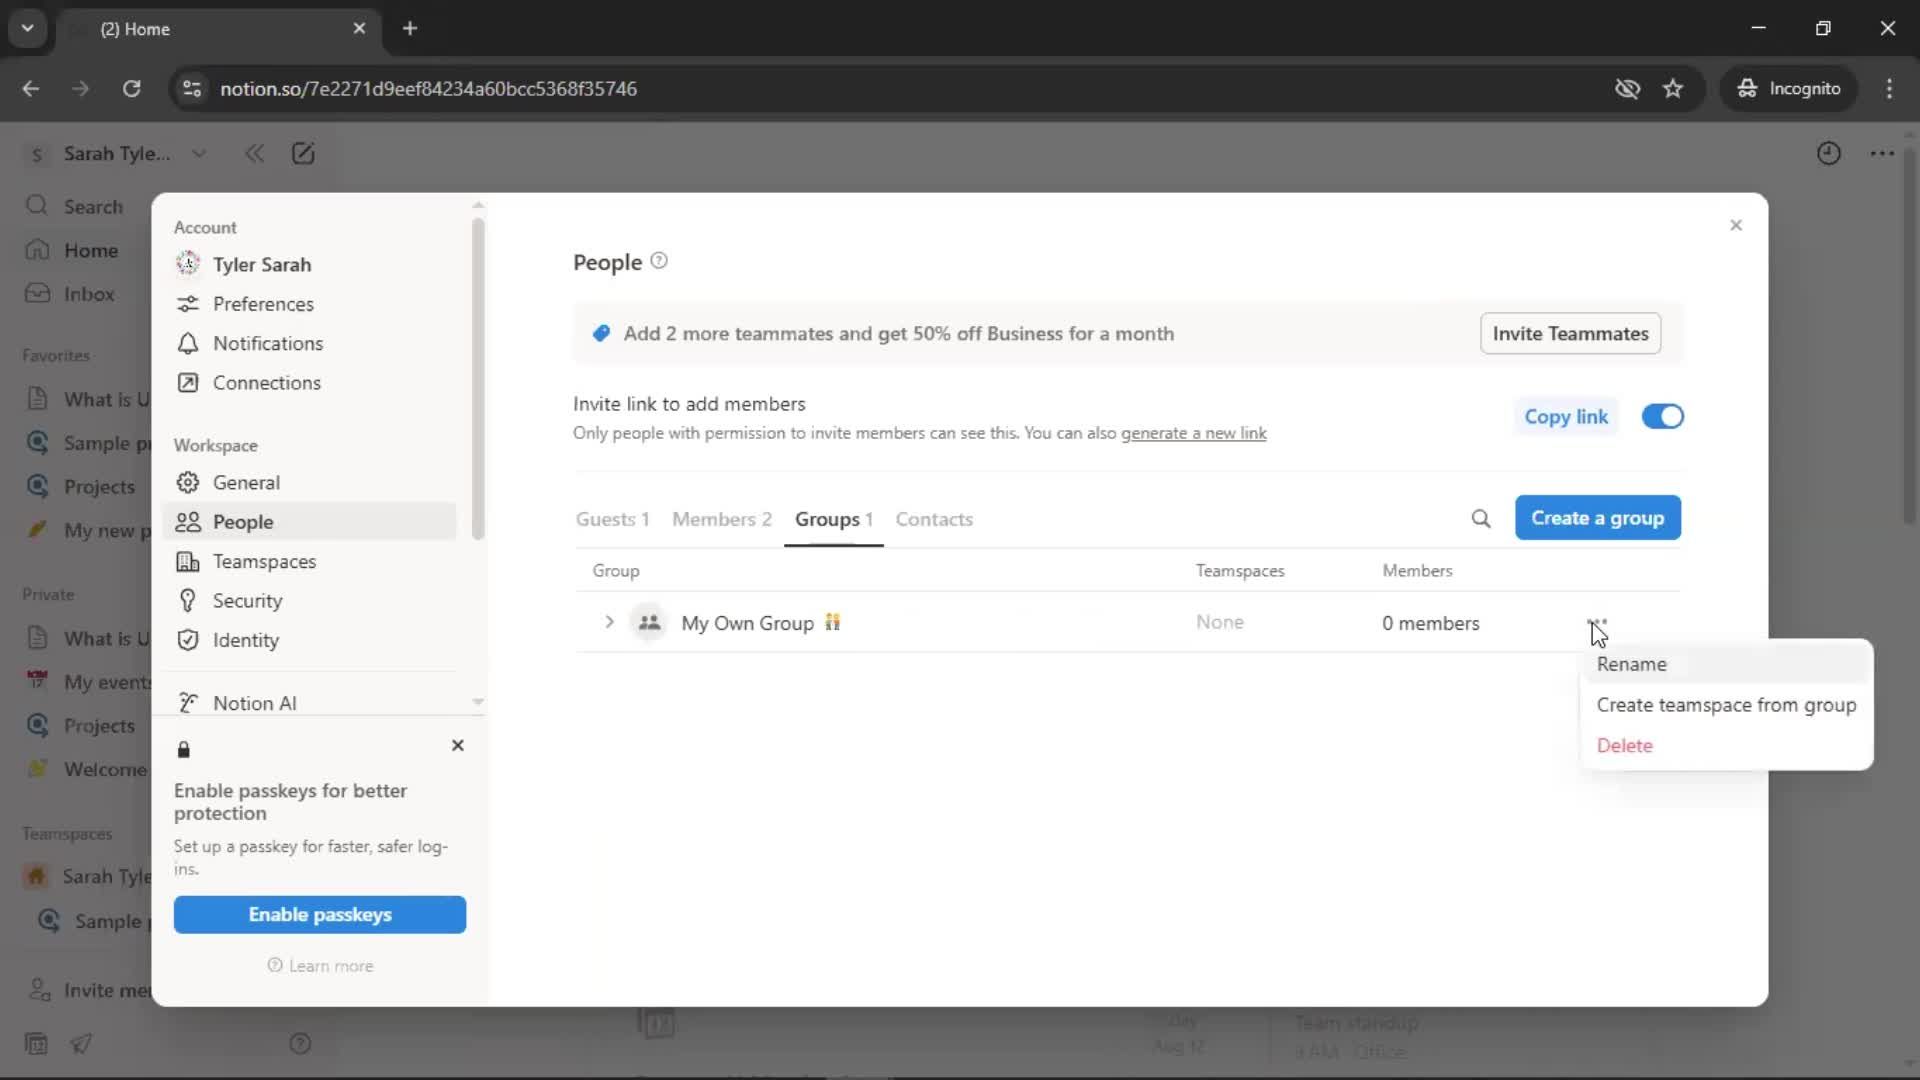Collapse the Notion sidebar
This screenshot has height=1080, width=1920.
254,153
